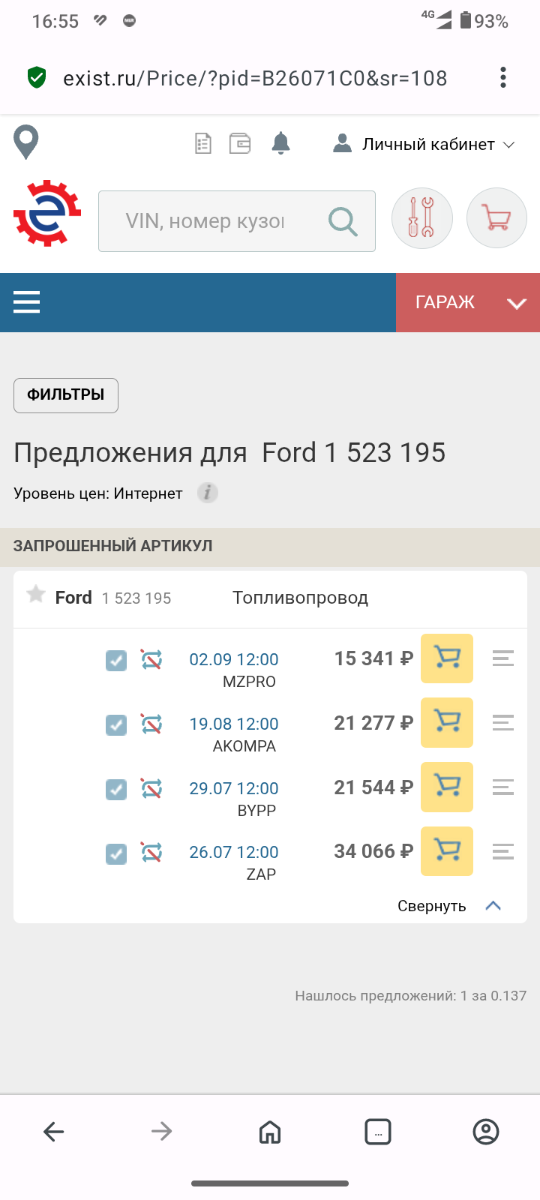
Task: Add ZAP offer for 34 066 ₽ to cart
Action: click(x=447, y=852)
